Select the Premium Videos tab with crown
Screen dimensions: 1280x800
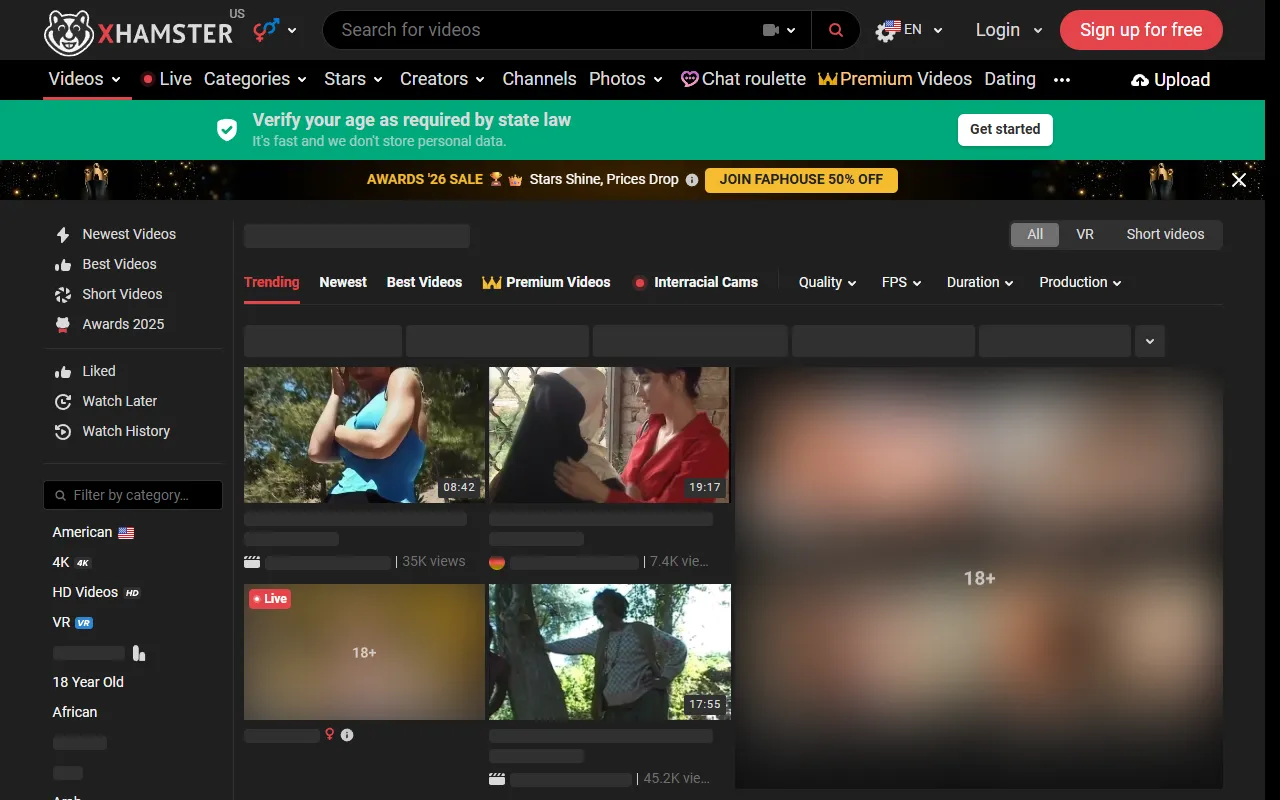pos(546,282)
